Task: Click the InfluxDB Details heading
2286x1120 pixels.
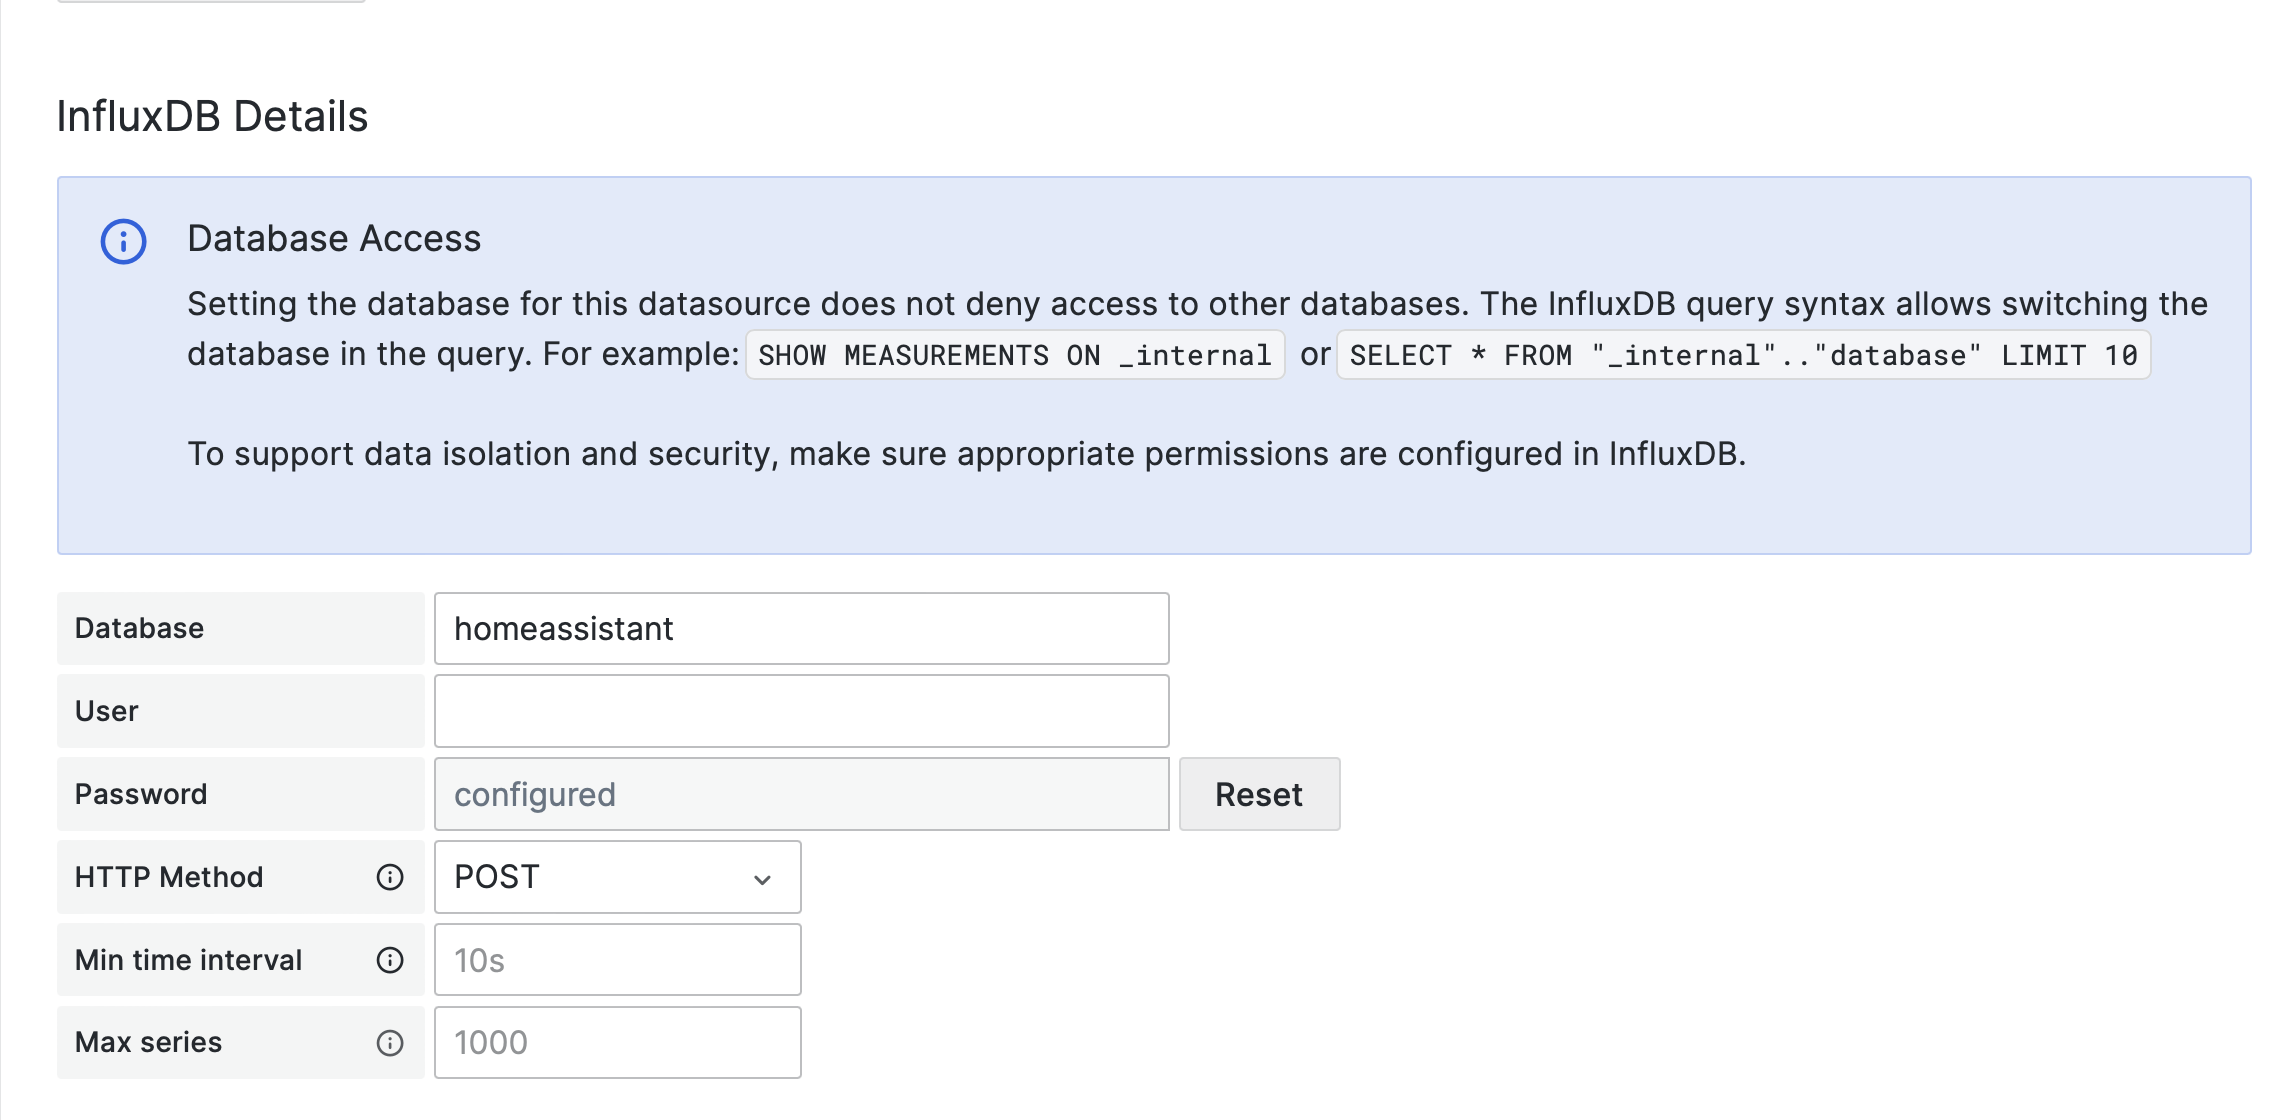Action: click(212, 117)
